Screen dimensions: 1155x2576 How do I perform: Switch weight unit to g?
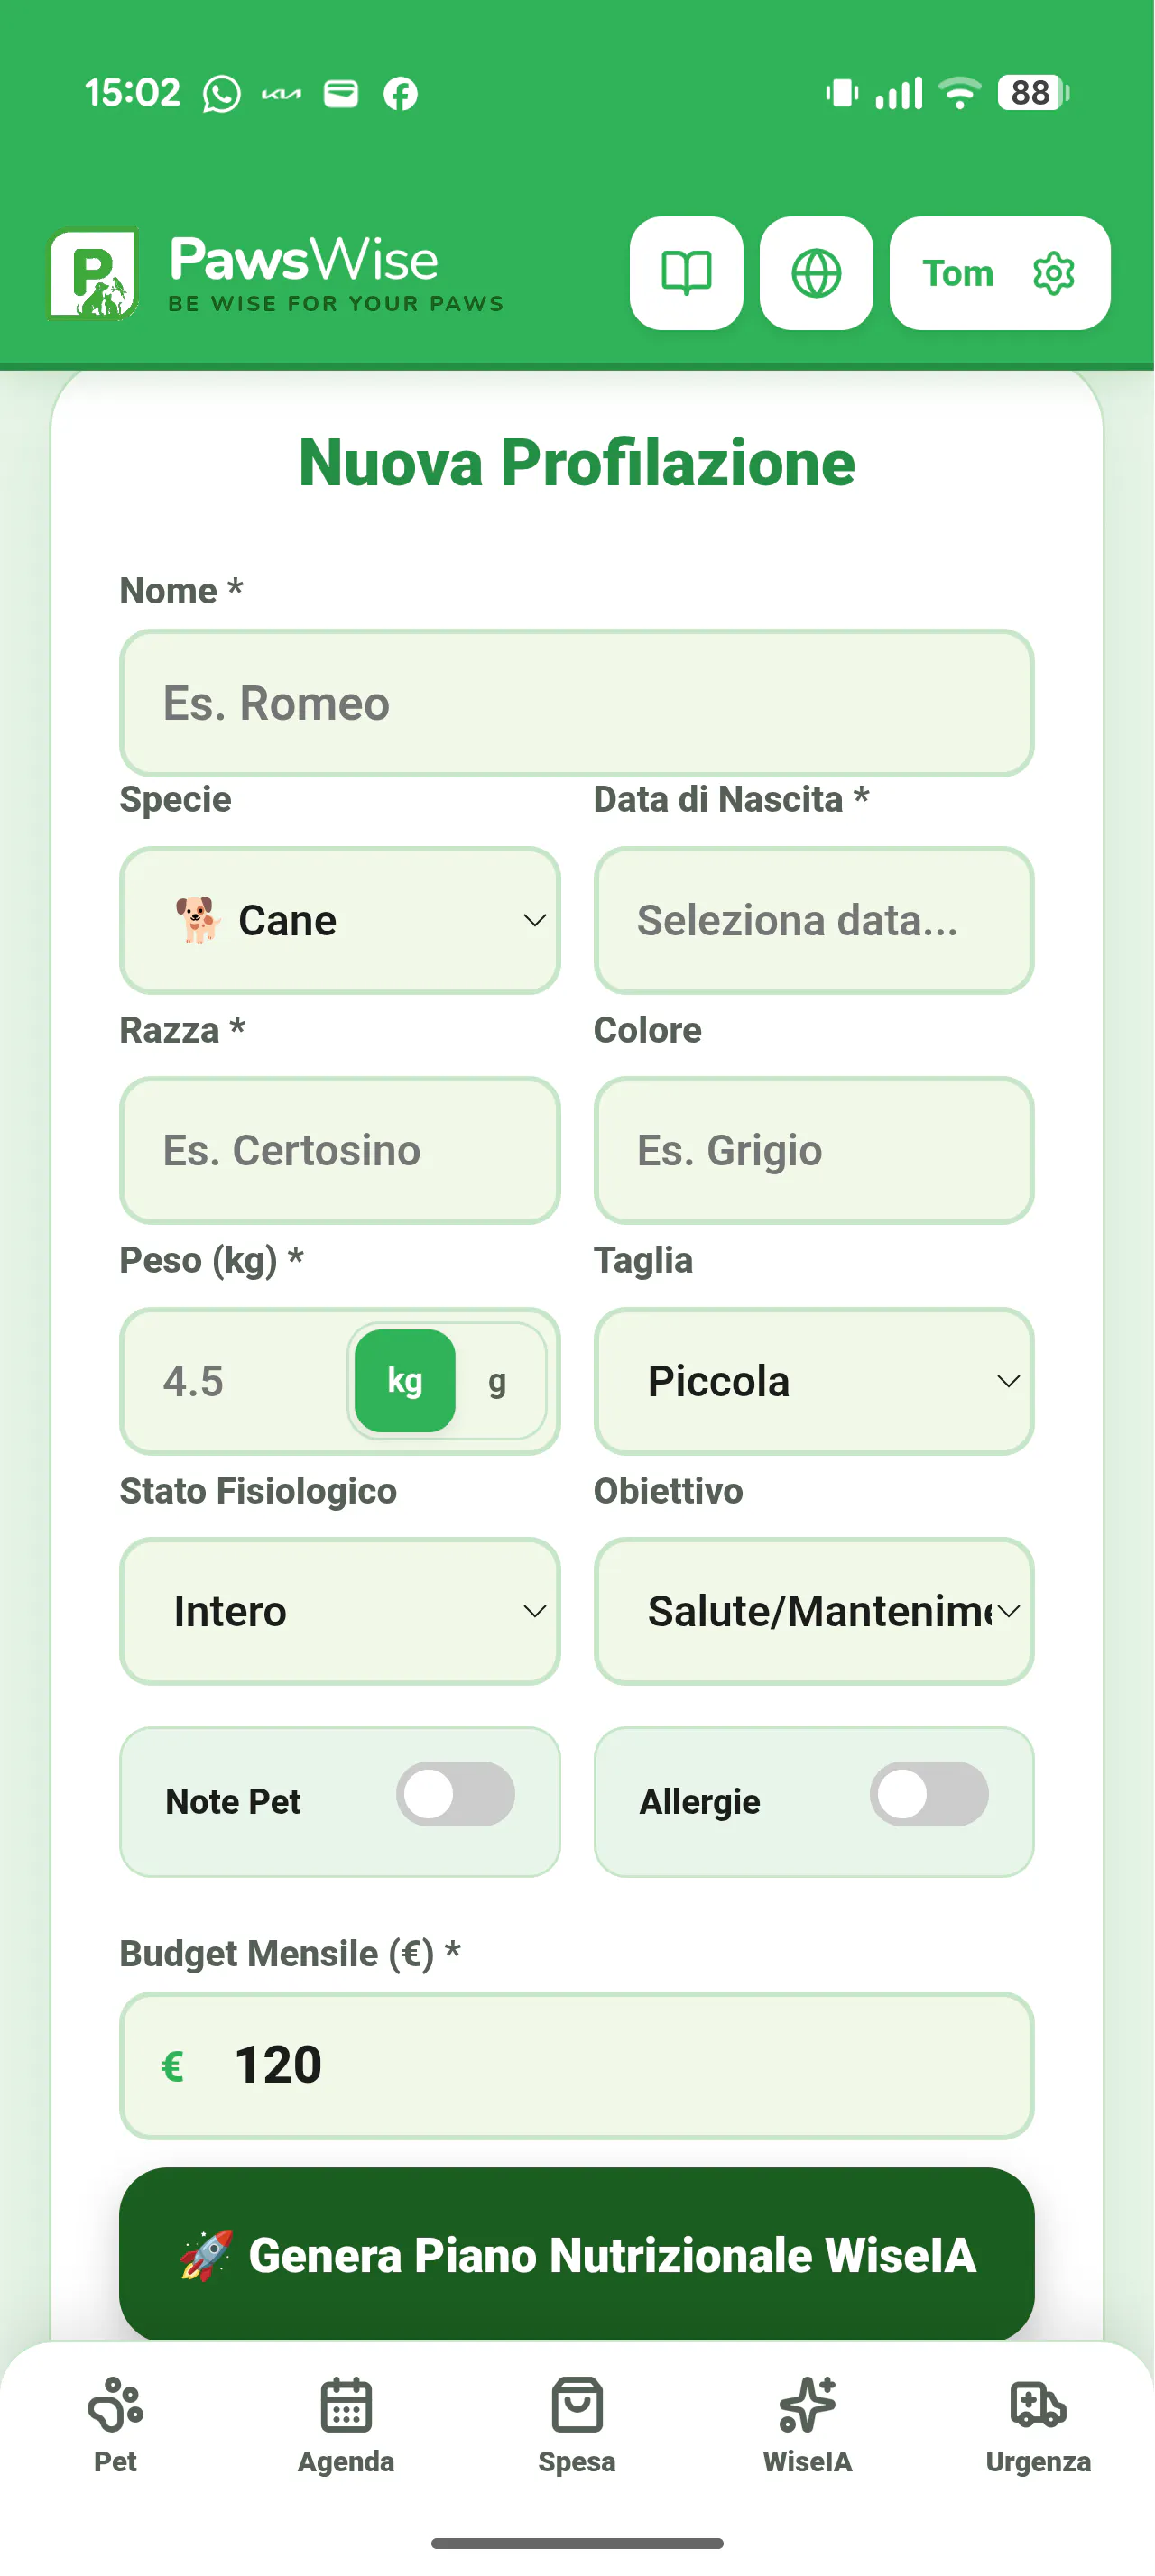click(x=497, y=1381)
